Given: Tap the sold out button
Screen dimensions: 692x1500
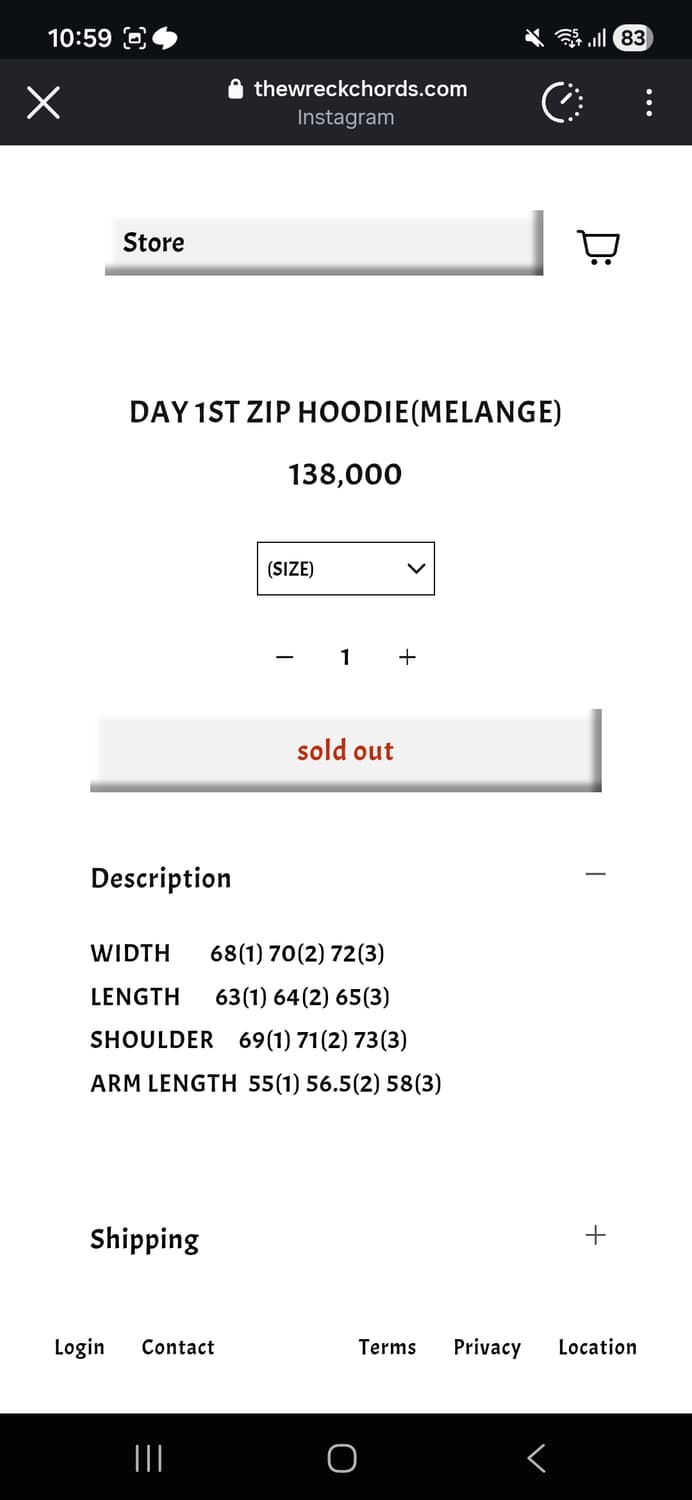Looking at the screenshot, I should coord(346,750).
